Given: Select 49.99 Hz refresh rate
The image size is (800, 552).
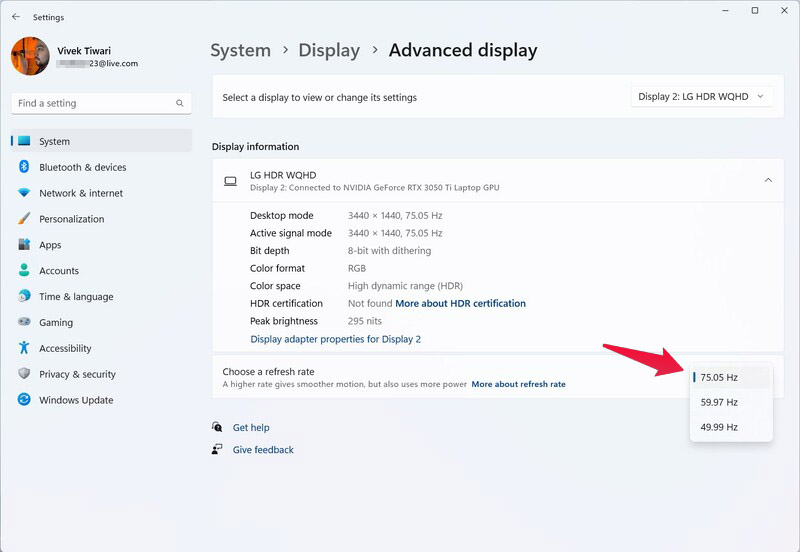Looking at the screenshot, I should click(731, 427).
